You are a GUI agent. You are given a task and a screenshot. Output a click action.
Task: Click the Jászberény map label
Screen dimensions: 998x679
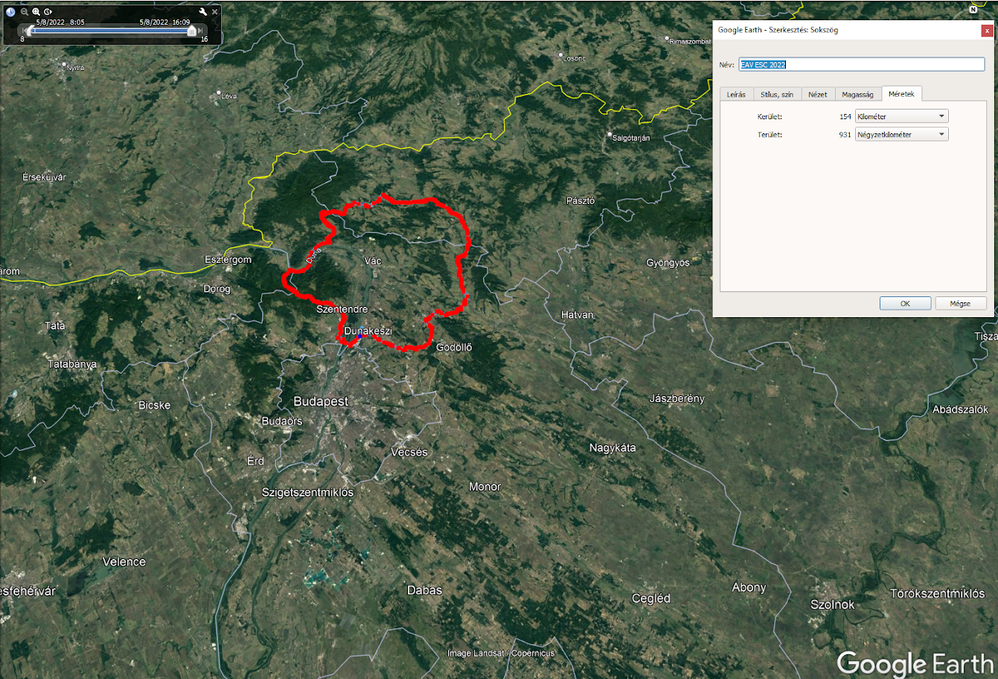pos(677,399)
